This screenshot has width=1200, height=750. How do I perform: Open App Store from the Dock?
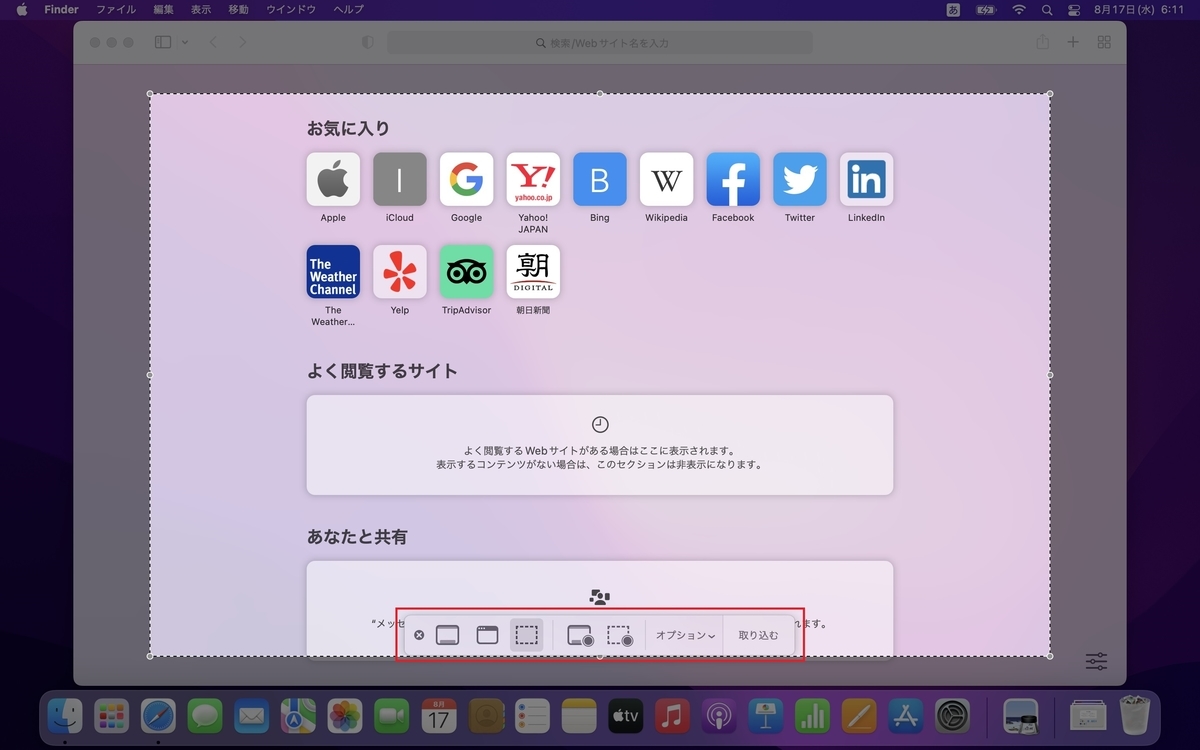tap(906, 716)
